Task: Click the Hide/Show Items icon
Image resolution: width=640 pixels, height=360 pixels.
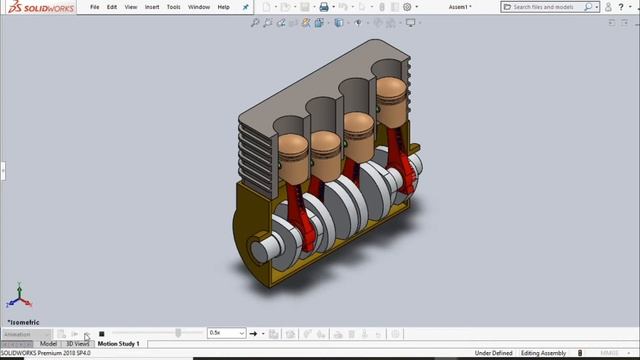Action: pos(358,23)
